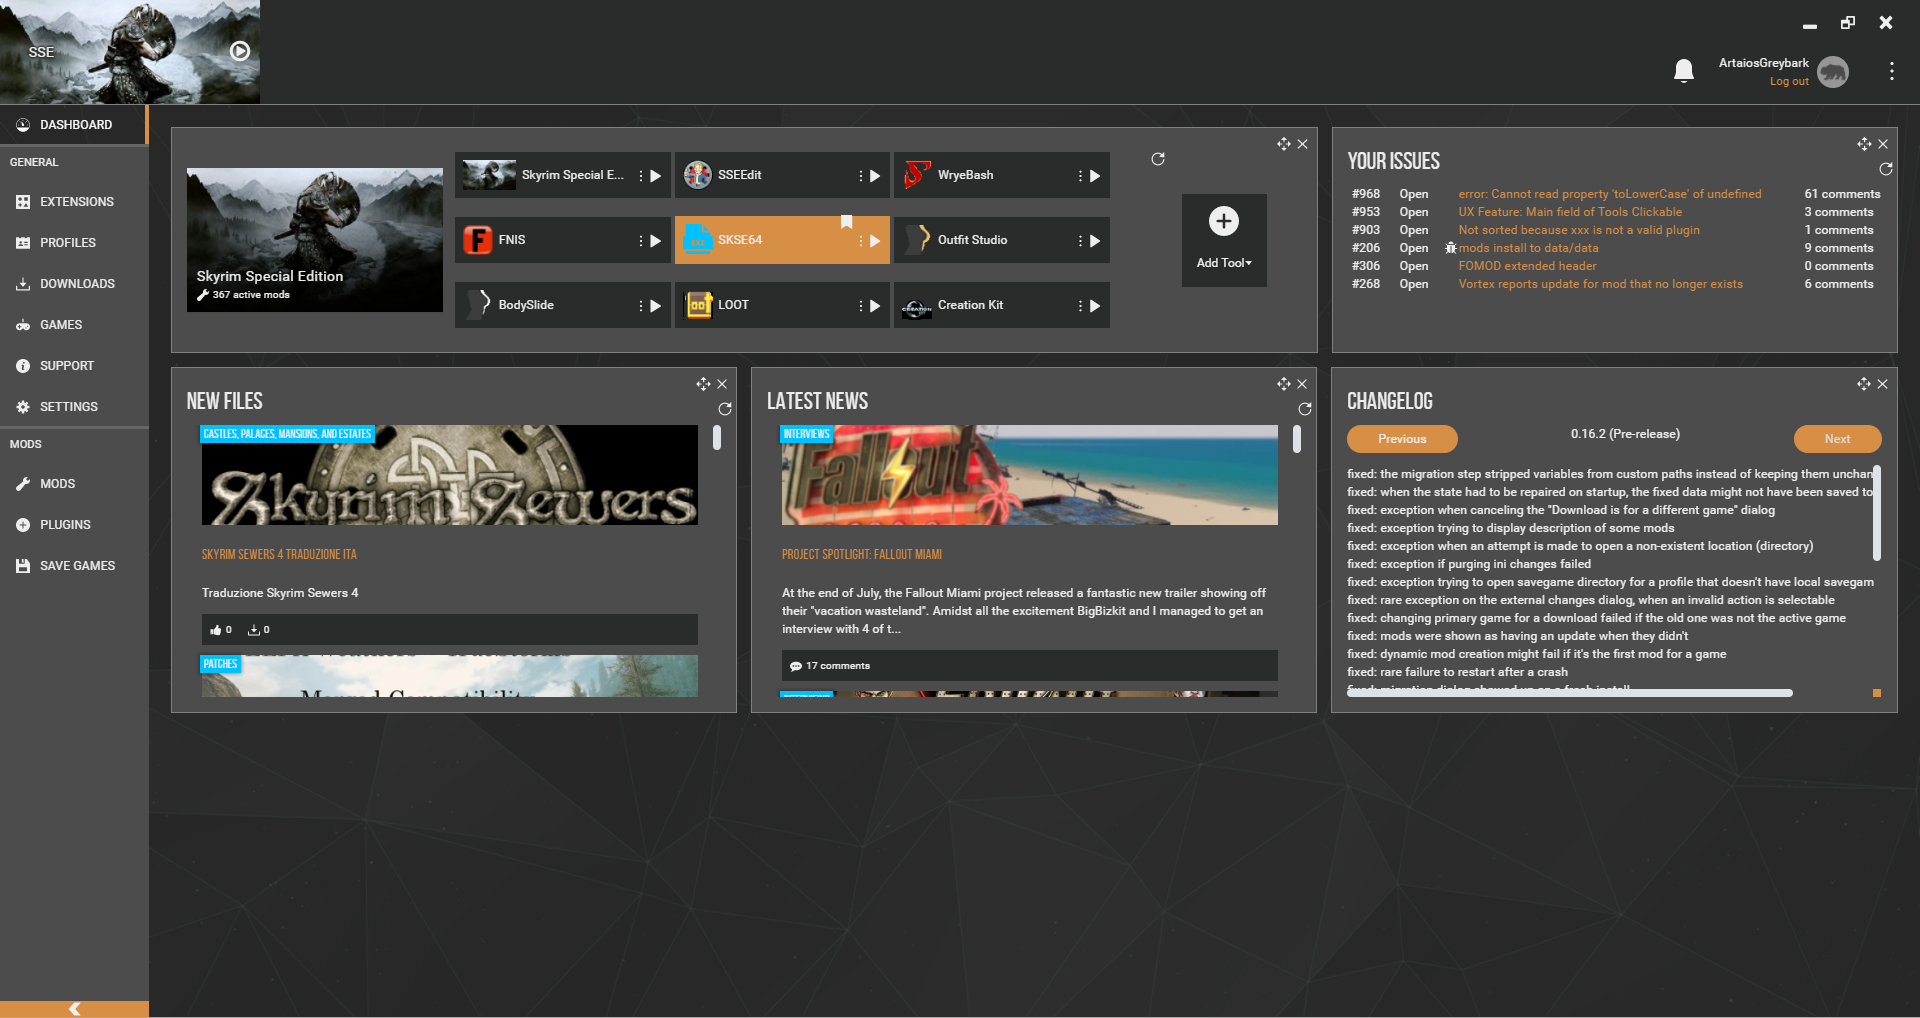Open the account options menu top right
Image resolution: width=1920 pixels, height=1018 pixels.
(1891, 71)
